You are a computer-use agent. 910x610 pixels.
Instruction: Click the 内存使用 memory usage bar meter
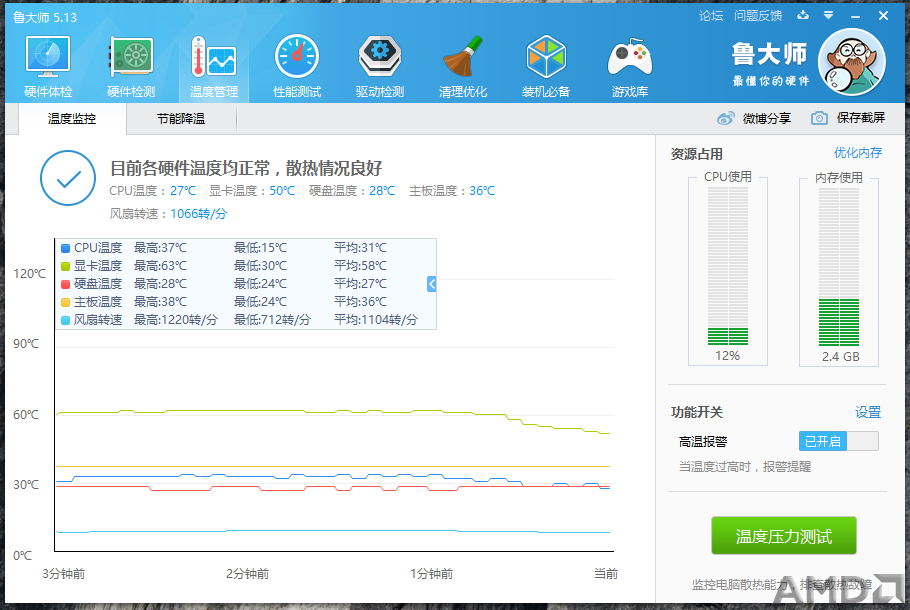point(839,267)
